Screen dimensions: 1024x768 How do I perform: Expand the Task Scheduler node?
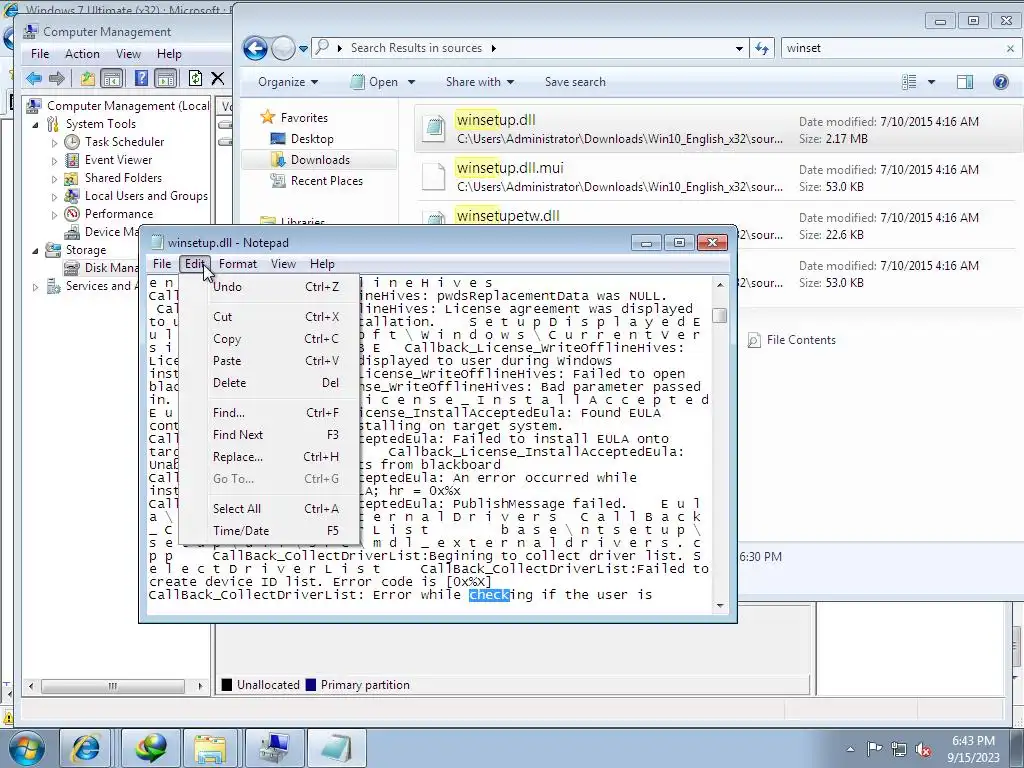tap(54, 142)
